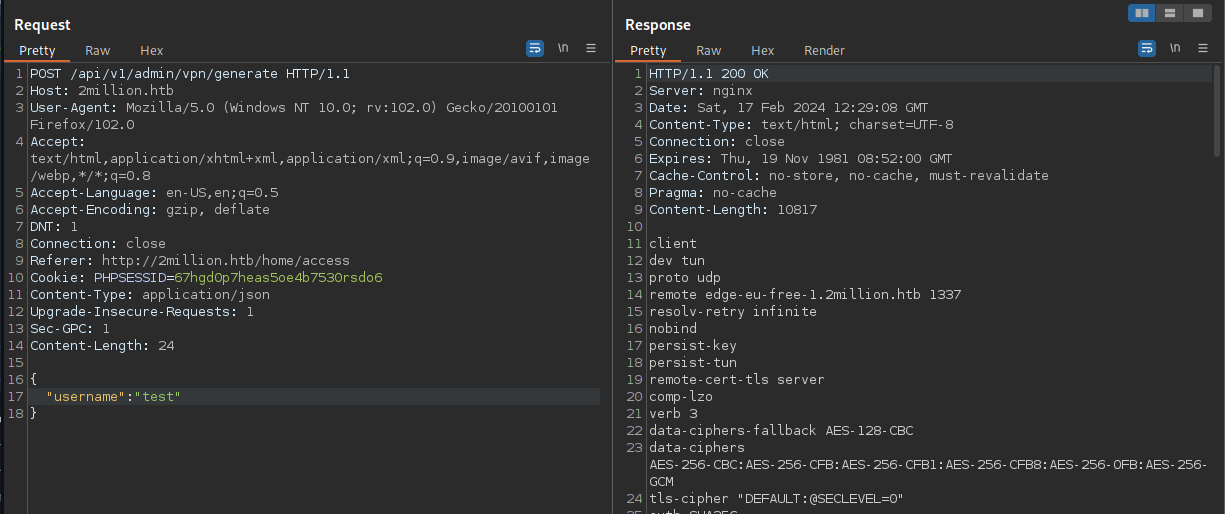The width and height of the screenshot is (1225, 514).
Task: Click the 'client' line in the response body
Action: (673, 244)
